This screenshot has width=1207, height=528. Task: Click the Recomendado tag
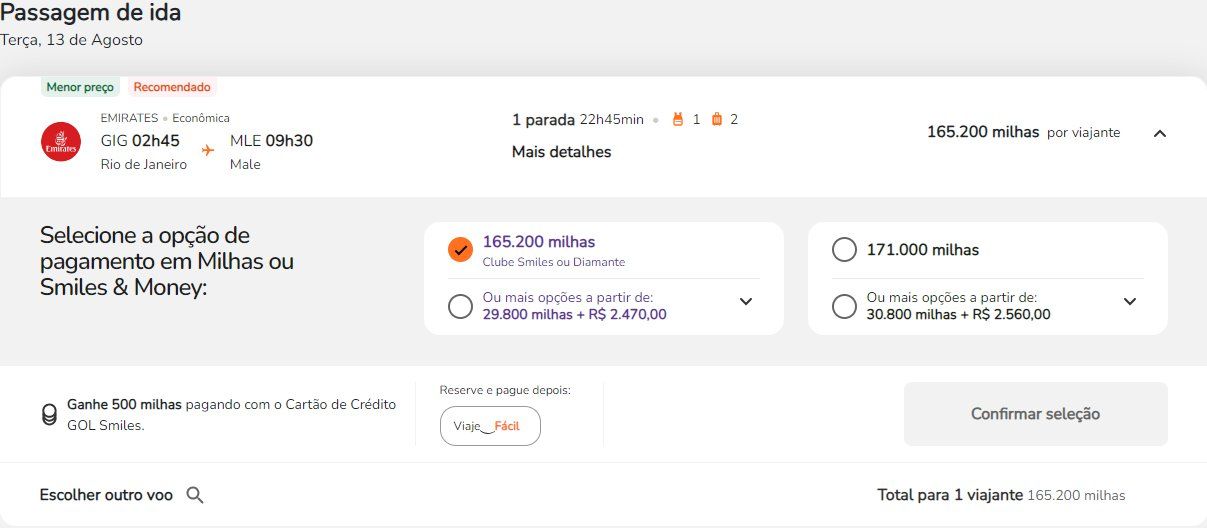(x=172, y=87)
